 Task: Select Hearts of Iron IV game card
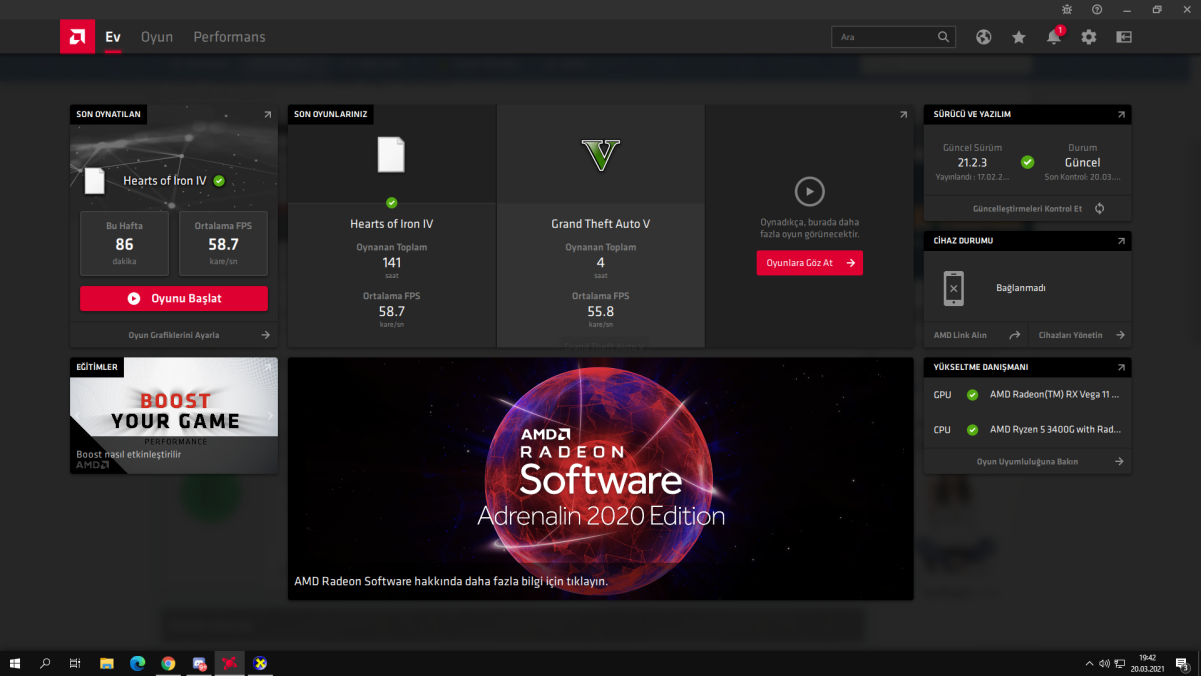click(x=392, y=226)
